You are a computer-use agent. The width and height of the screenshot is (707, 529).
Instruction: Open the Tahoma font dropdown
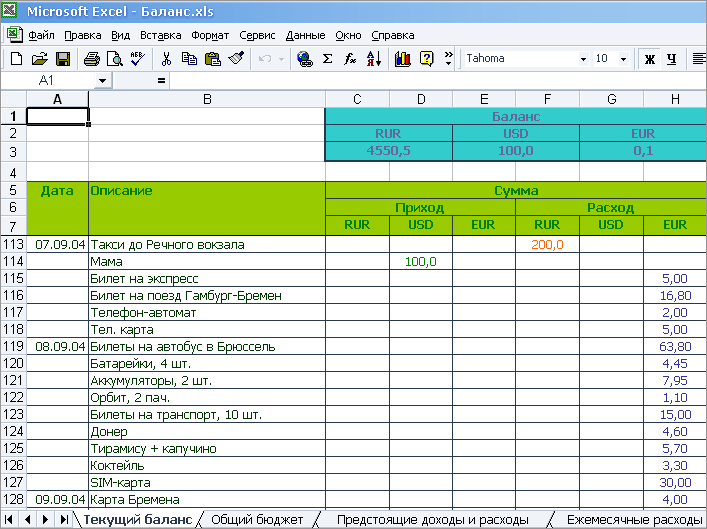tap(583, 59)
